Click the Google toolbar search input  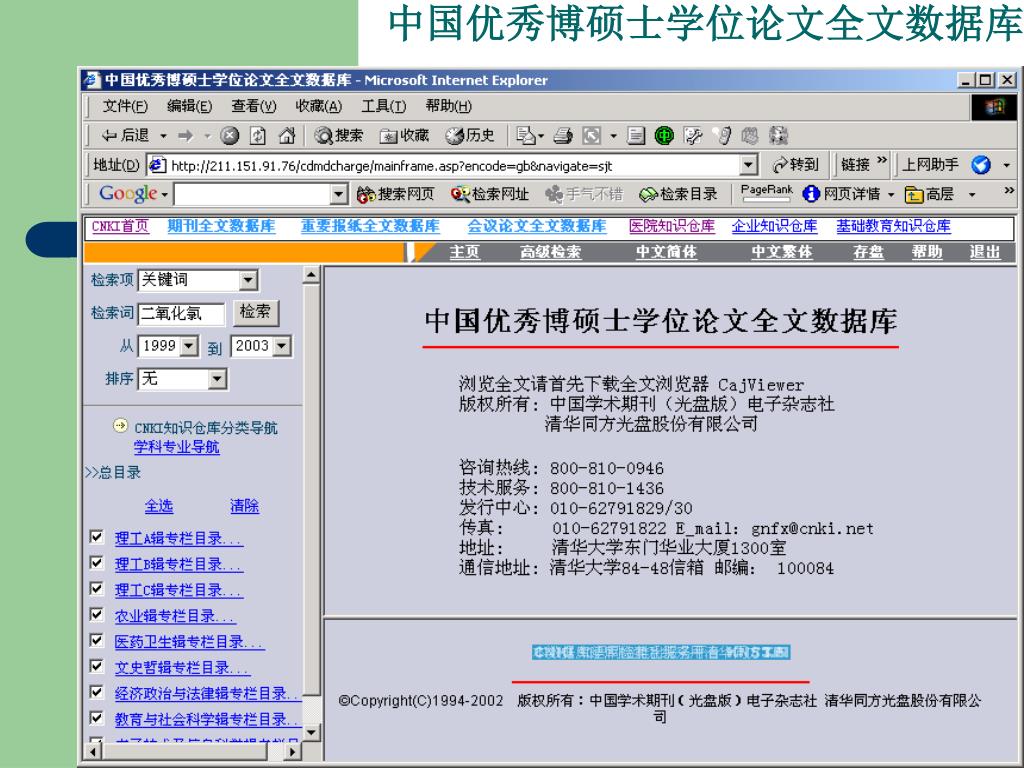(252, 194)
